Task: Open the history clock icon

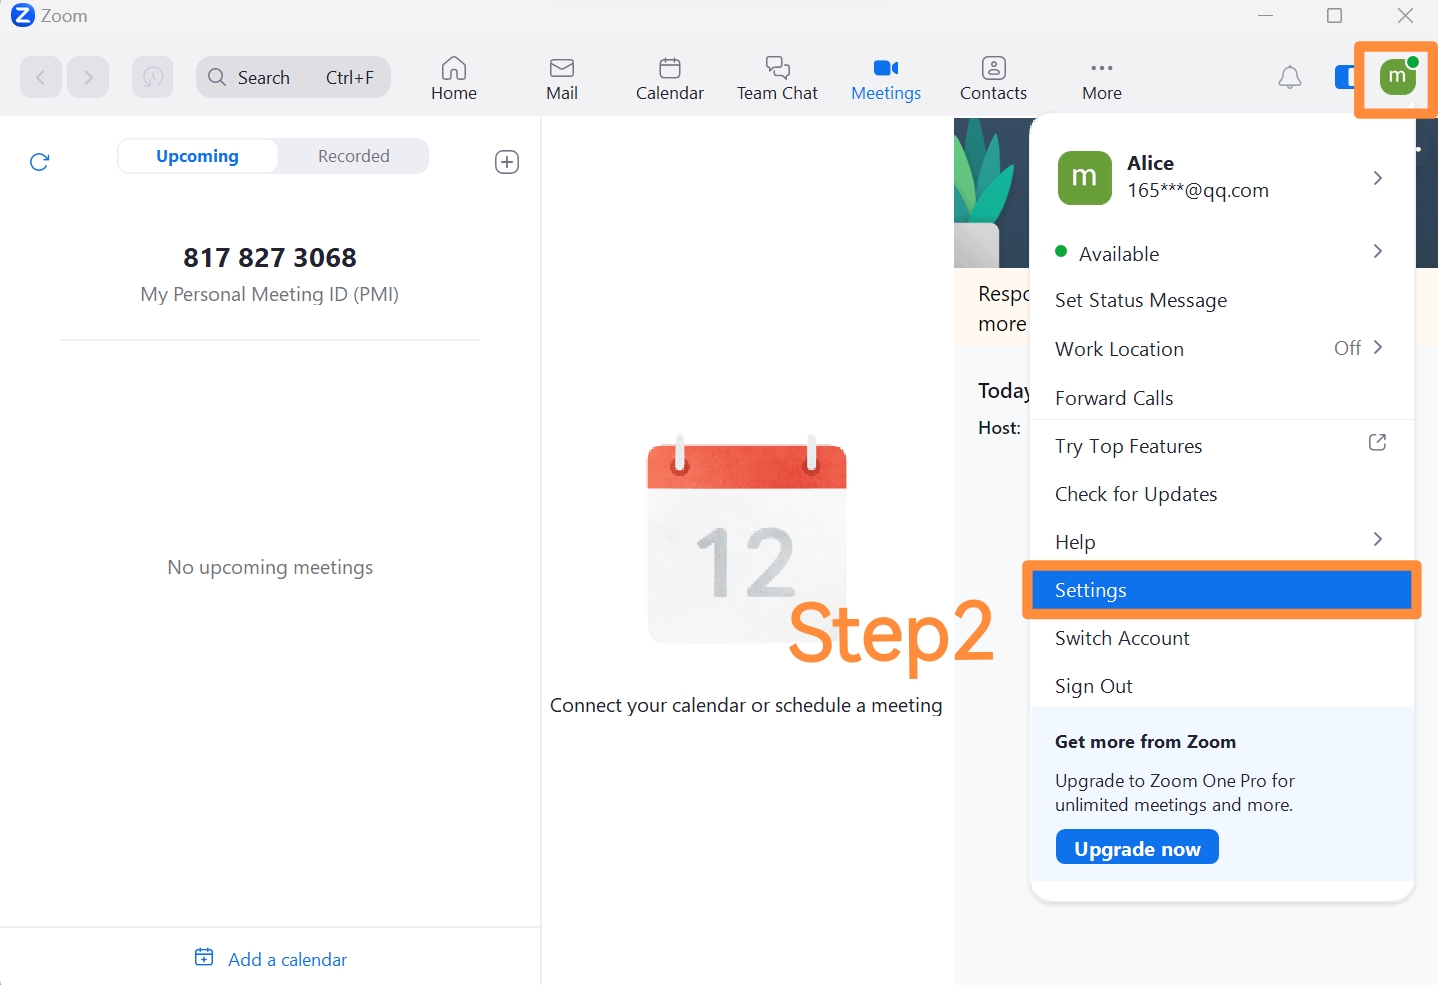Action: [153, 77]
